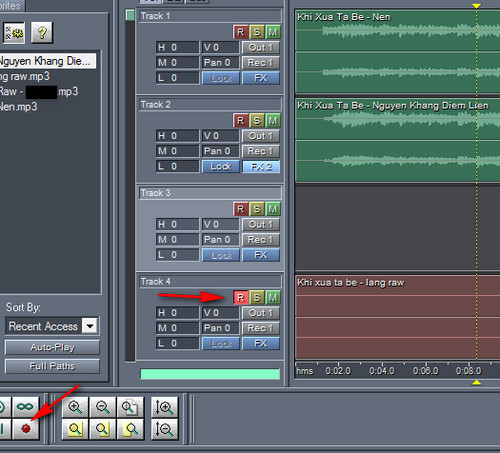Zoom to right edge of selection icon
Screen dimensions: 500x453
pyautogui.click(x=130, y=429)
